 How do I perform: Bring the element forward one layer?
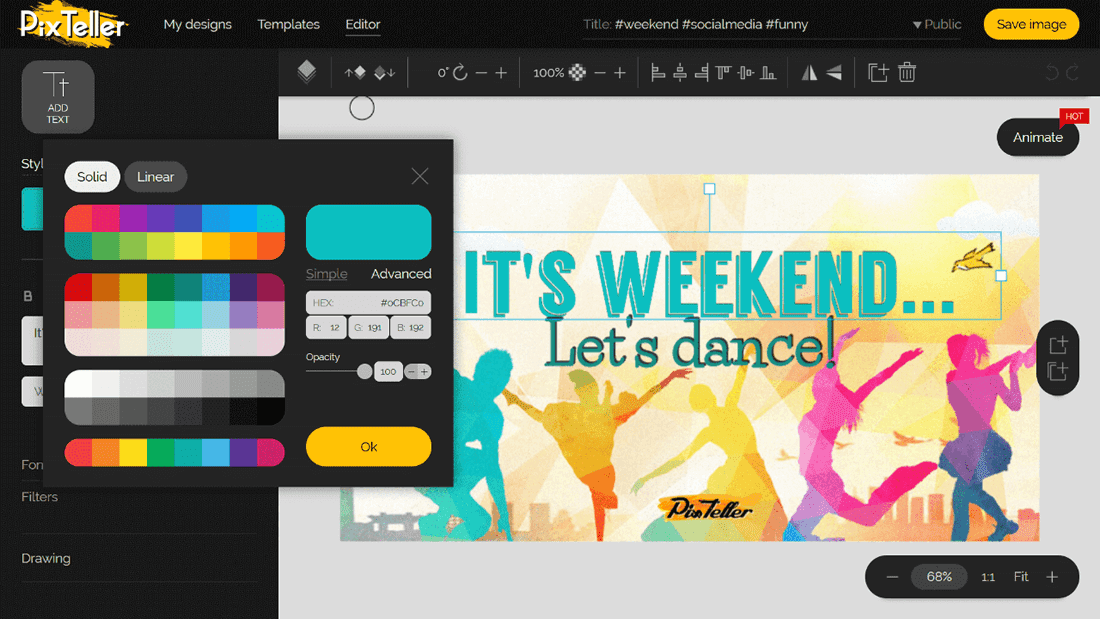pyautogui.click(x=355, y=72)
